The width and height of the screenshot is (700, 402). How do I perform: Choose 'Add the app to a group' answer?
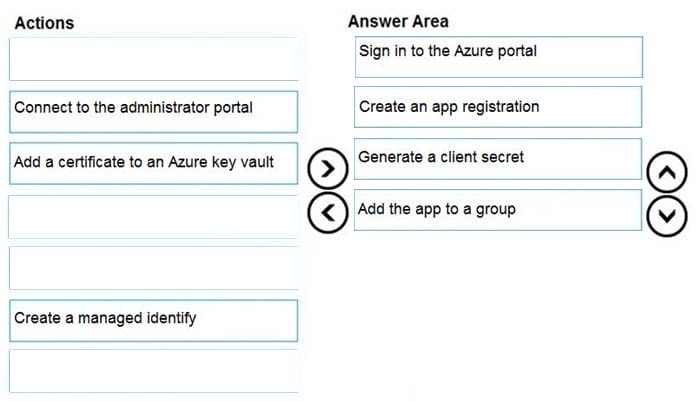click(x=498, y=210)
